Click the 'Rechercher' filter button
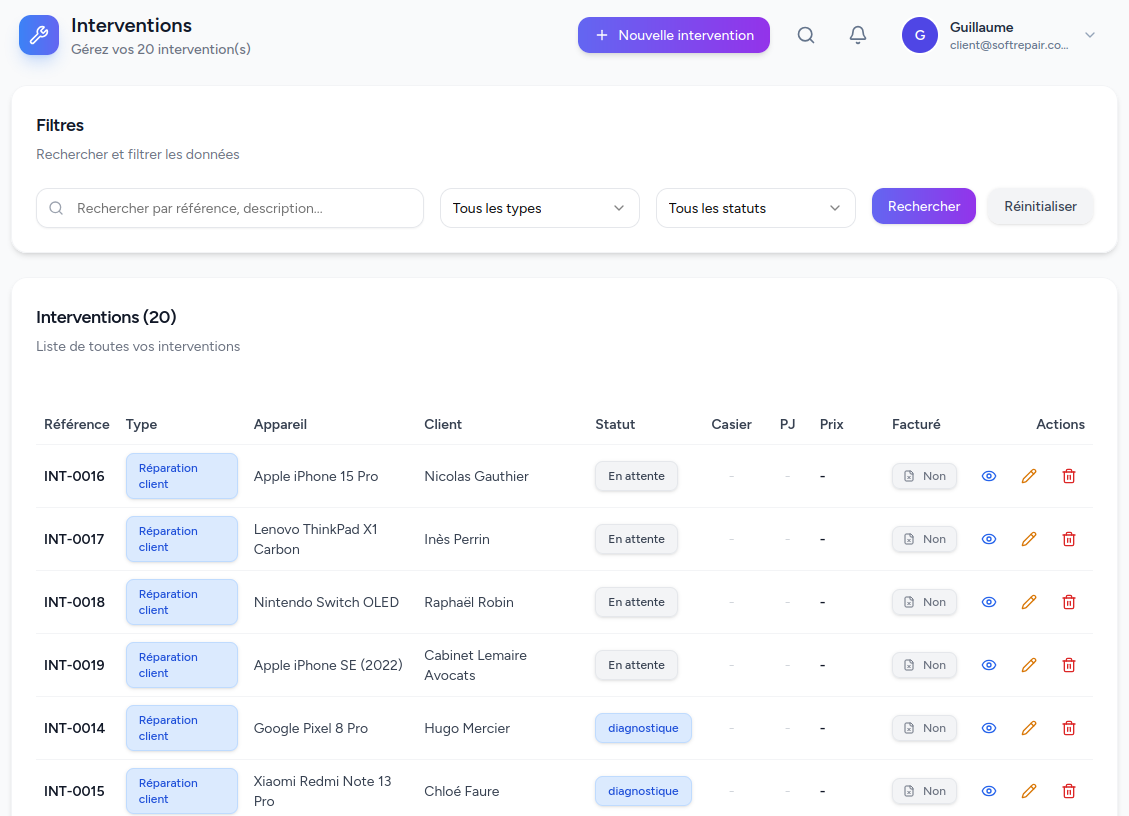1129x816 pixels. pyautogui.click(x=923, y=206)
